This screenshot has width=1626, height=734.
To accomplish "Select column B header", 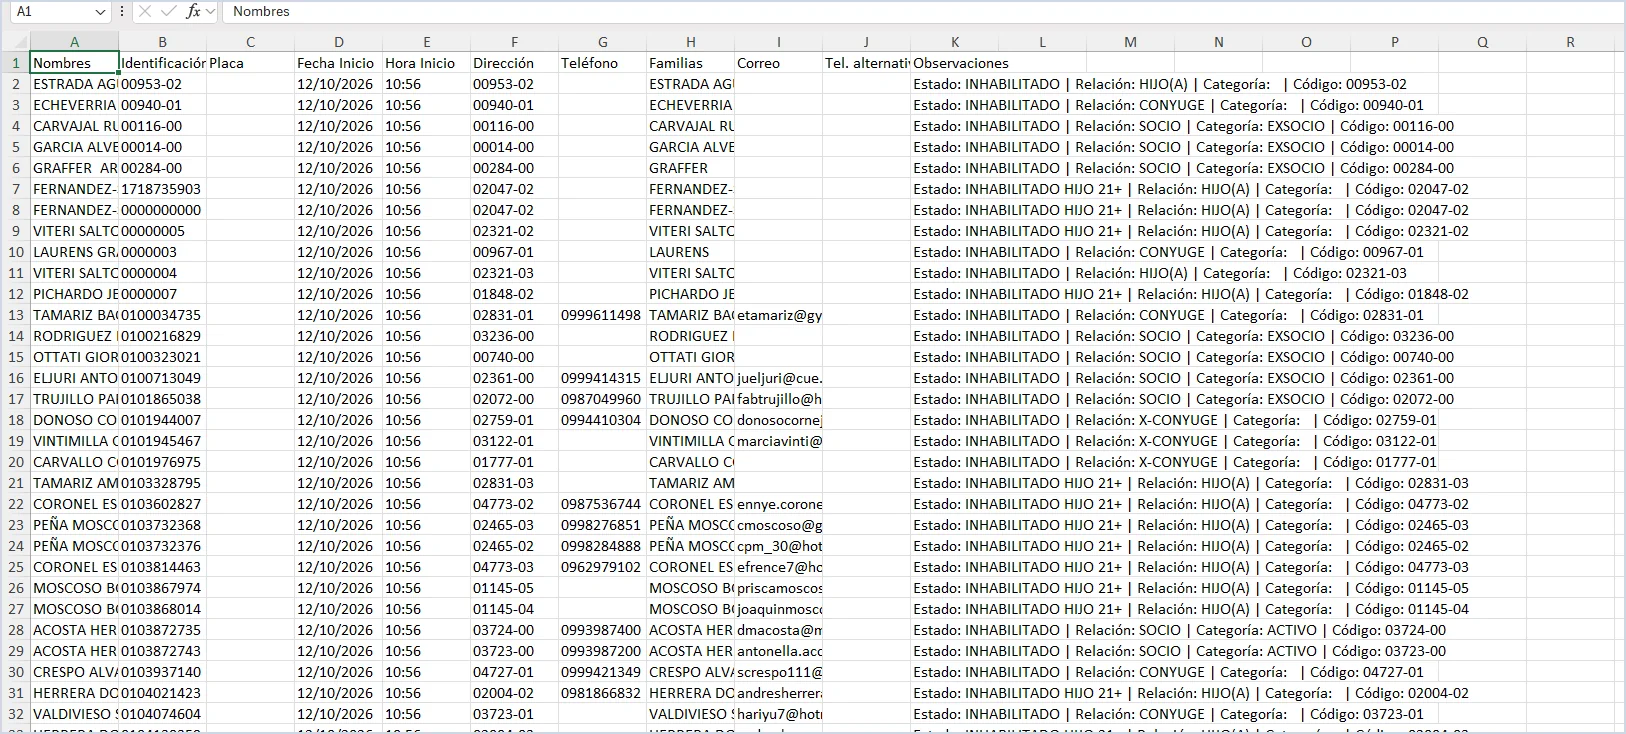I will pos(162,42).
